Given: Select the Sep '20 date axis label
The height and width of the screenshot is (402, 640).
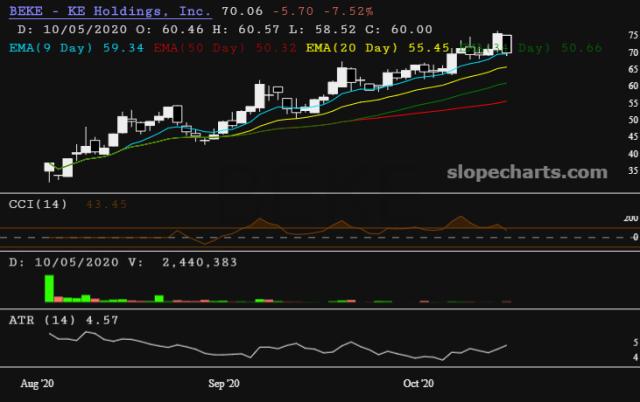Looking at the screenshot, I should [224, 384].
